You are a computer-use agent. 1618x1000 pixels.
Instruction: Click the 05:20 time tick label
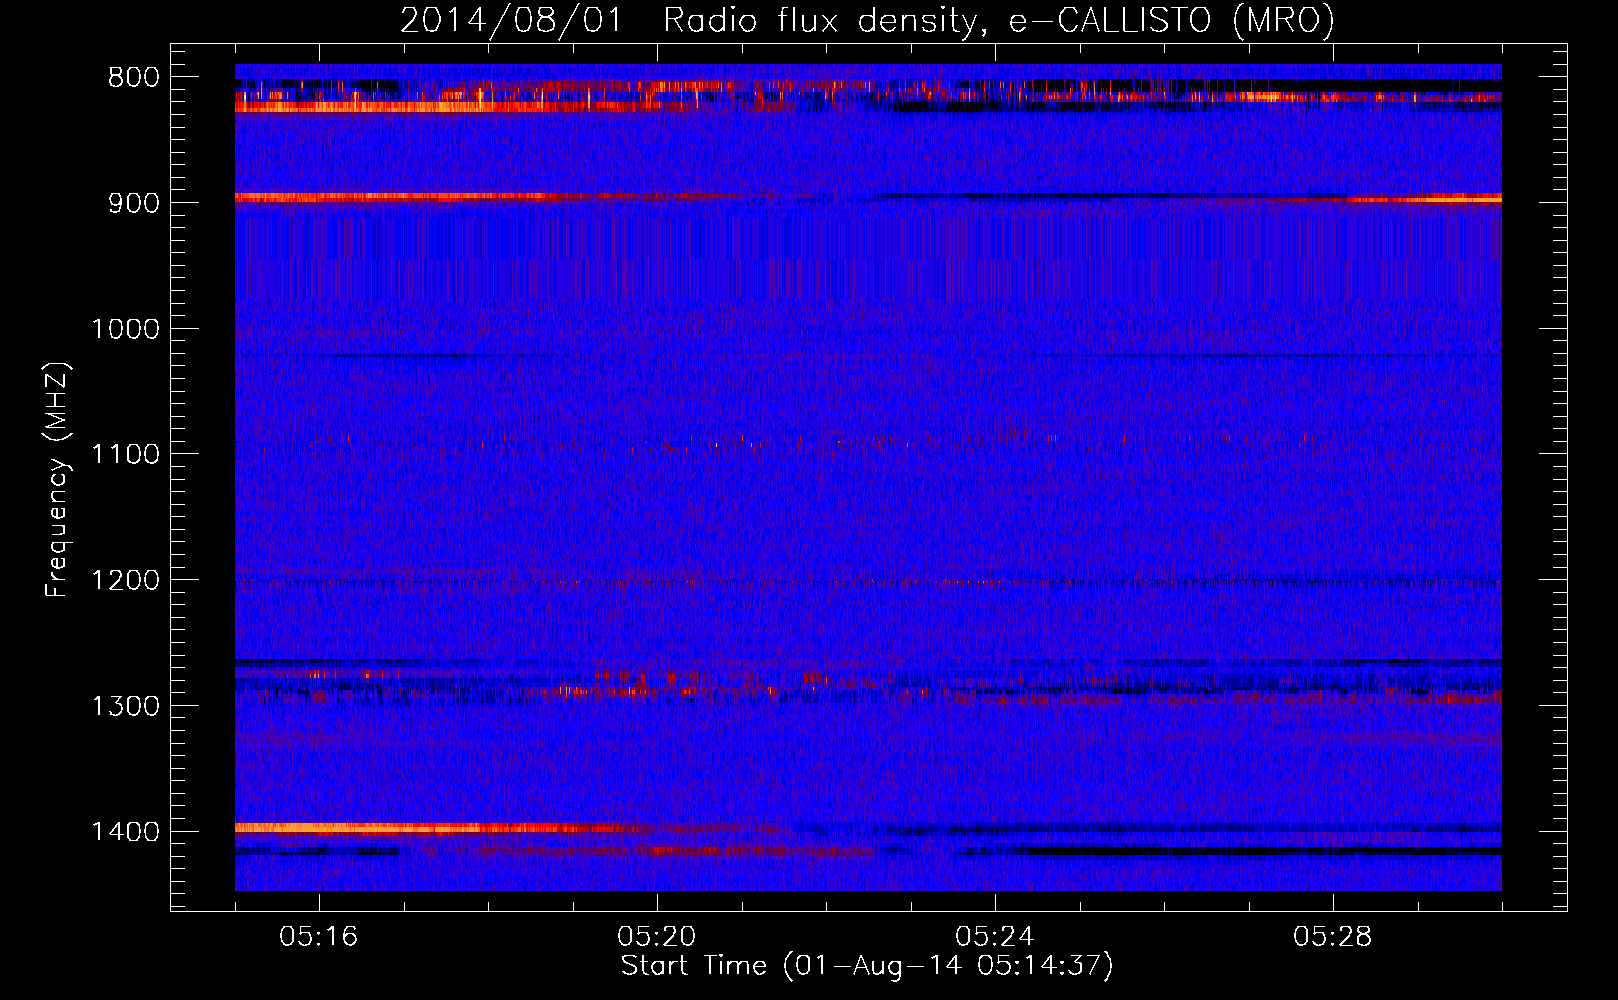pos(657,937)
